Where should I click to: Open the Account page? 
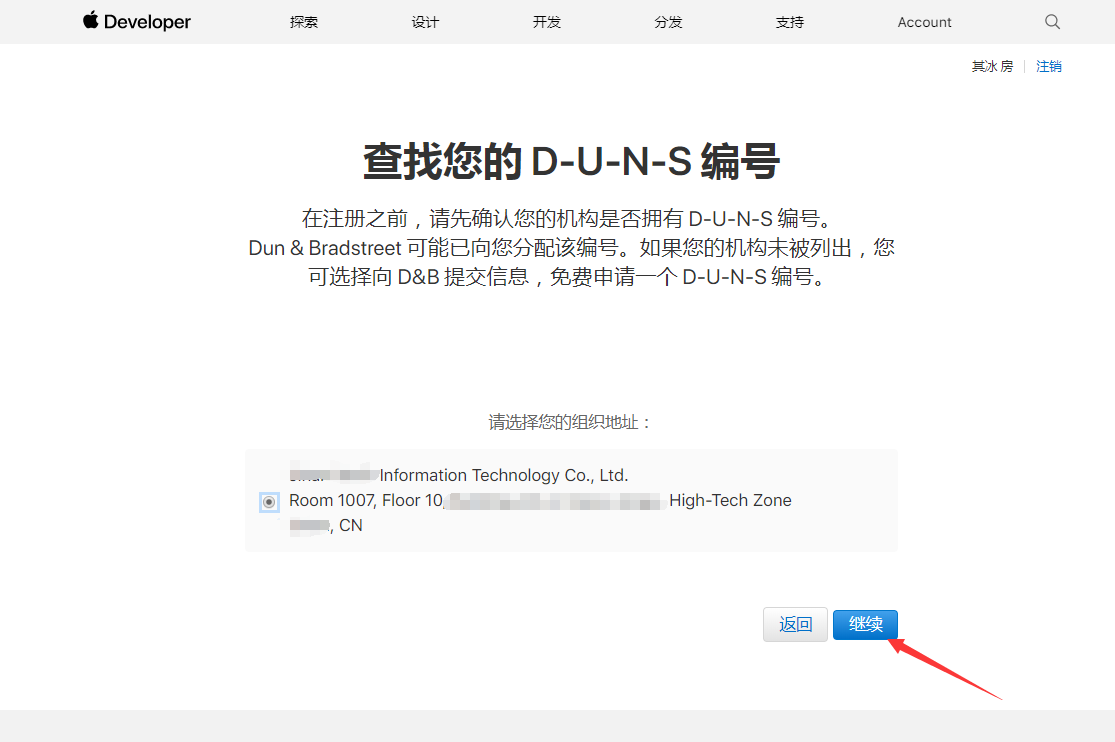click(x=924, y=22)
